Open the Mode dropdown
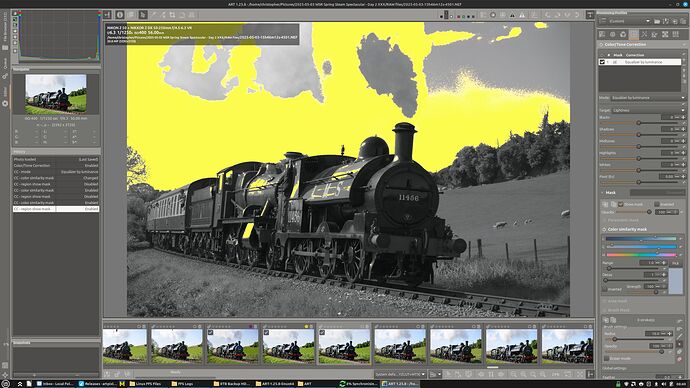The width and height of the screenshot is (690, 388). click(x=649, y=98)
